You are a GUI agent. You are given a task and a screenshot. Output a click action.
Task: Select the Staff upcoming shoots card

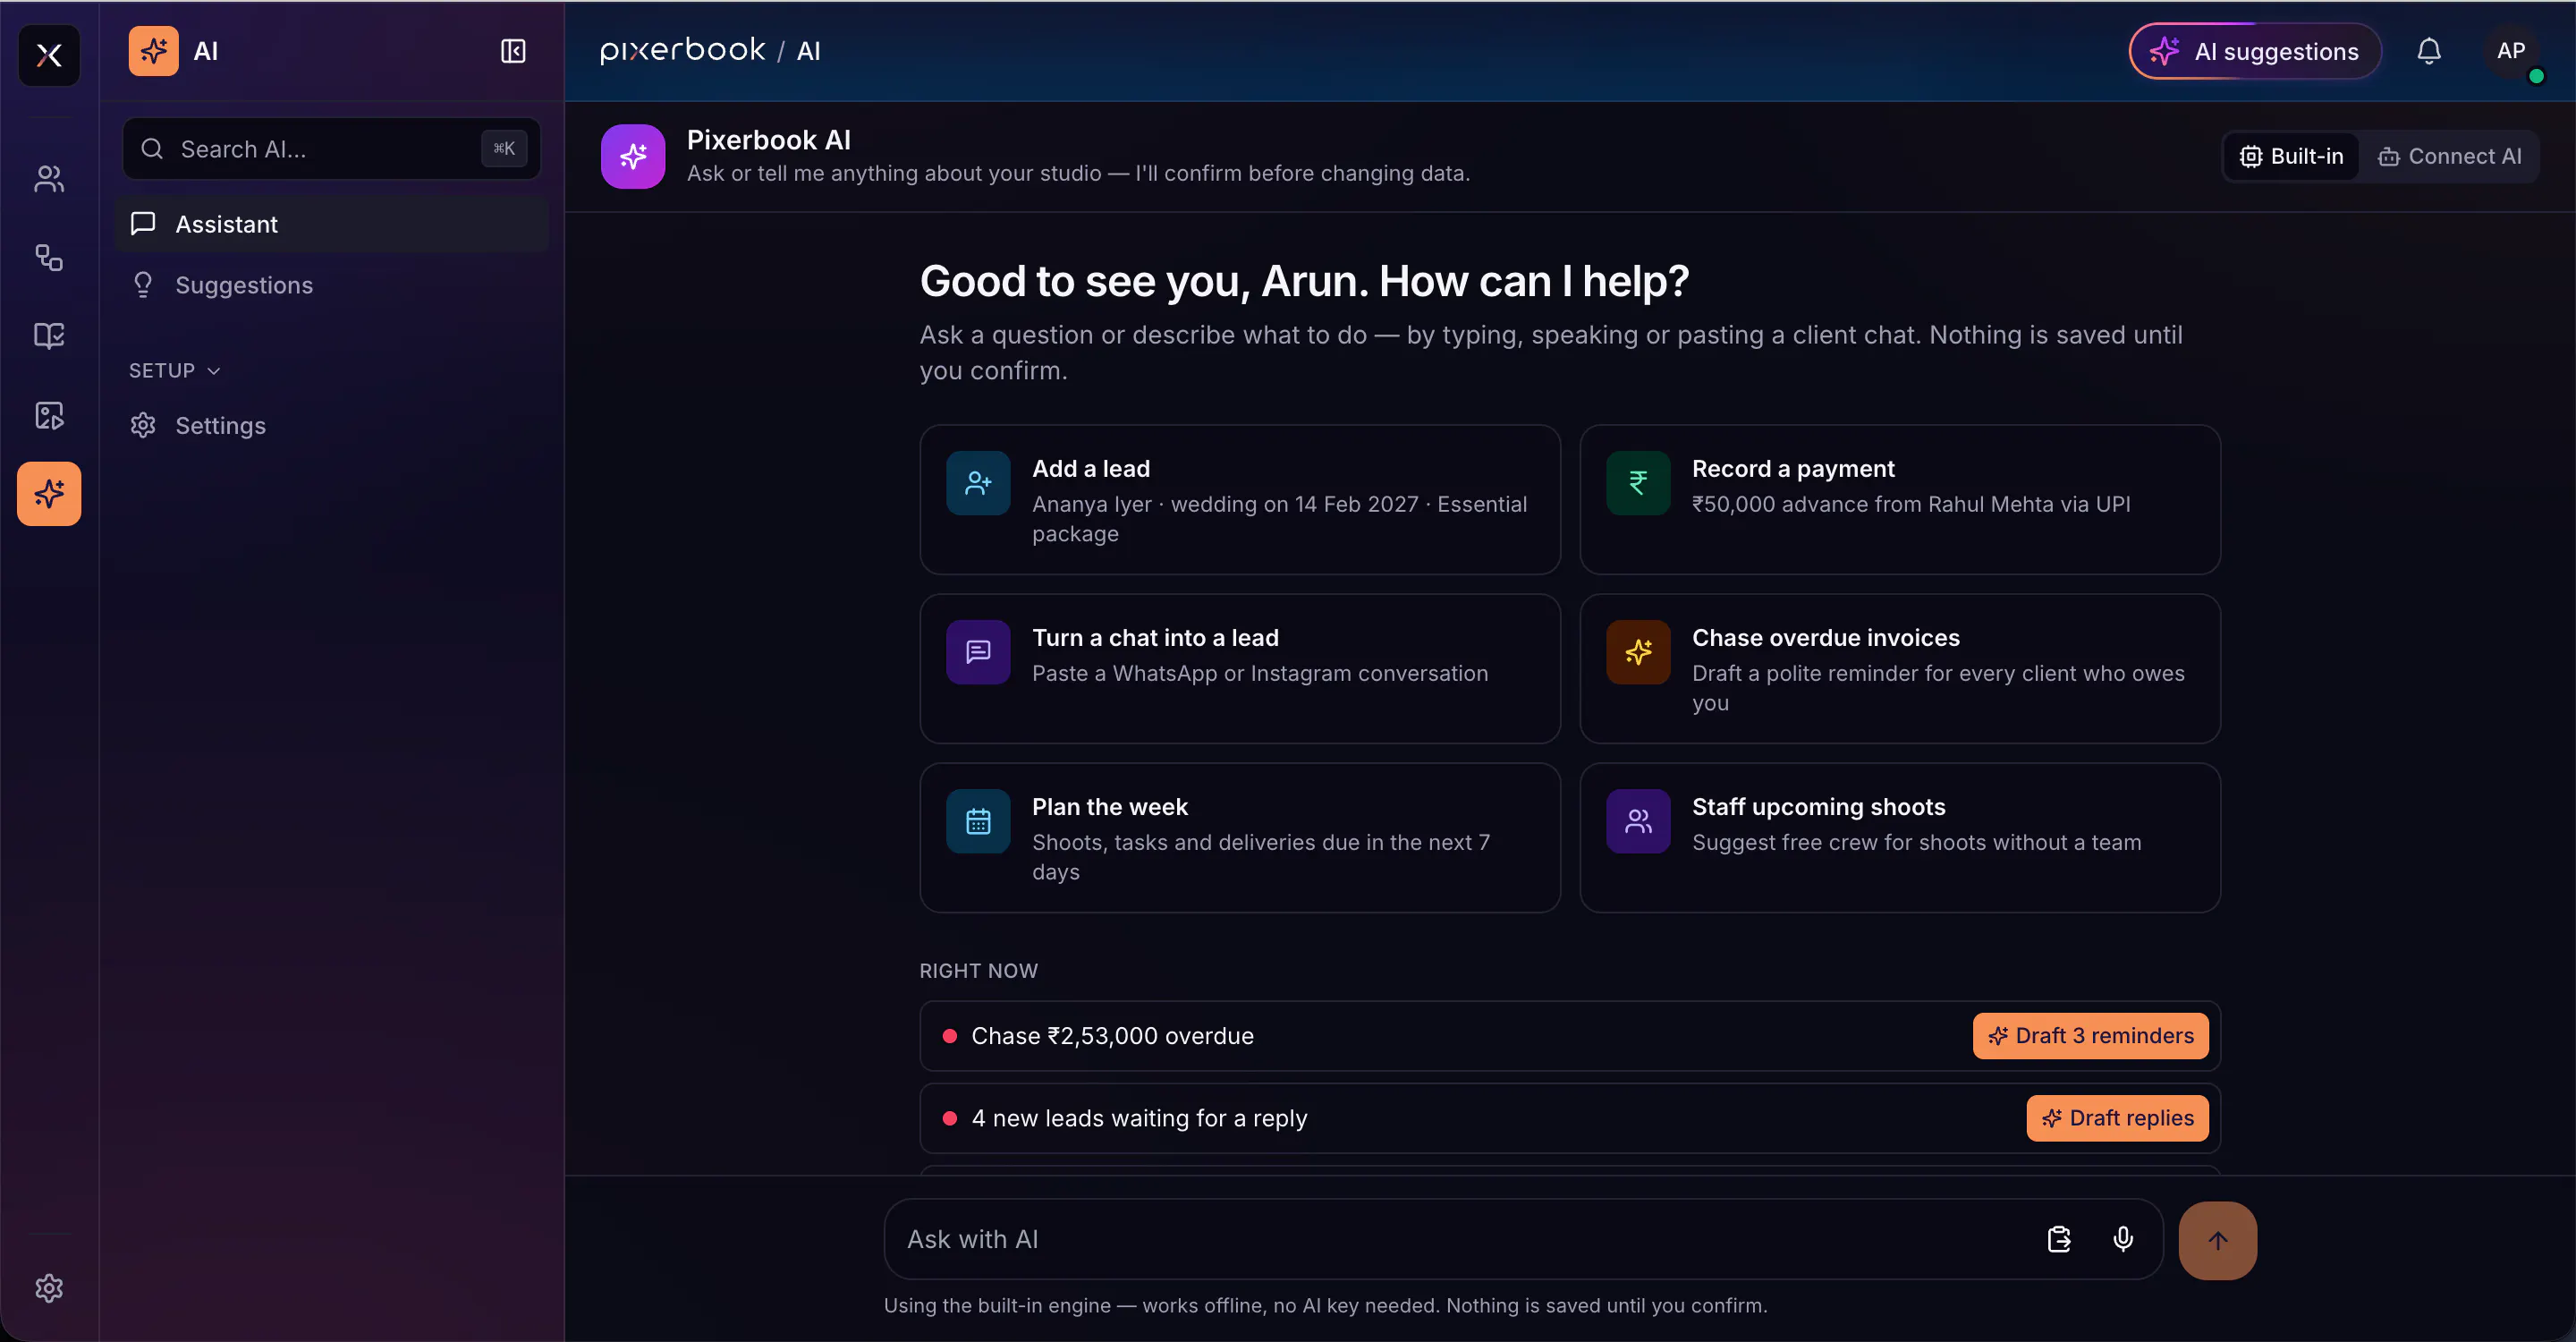click(x=1900, y=837)
